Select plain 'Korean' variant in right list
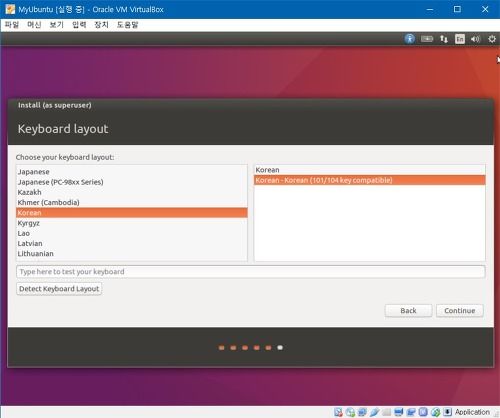The width and height of the screenshot is (500, 418). pos(370,170)
